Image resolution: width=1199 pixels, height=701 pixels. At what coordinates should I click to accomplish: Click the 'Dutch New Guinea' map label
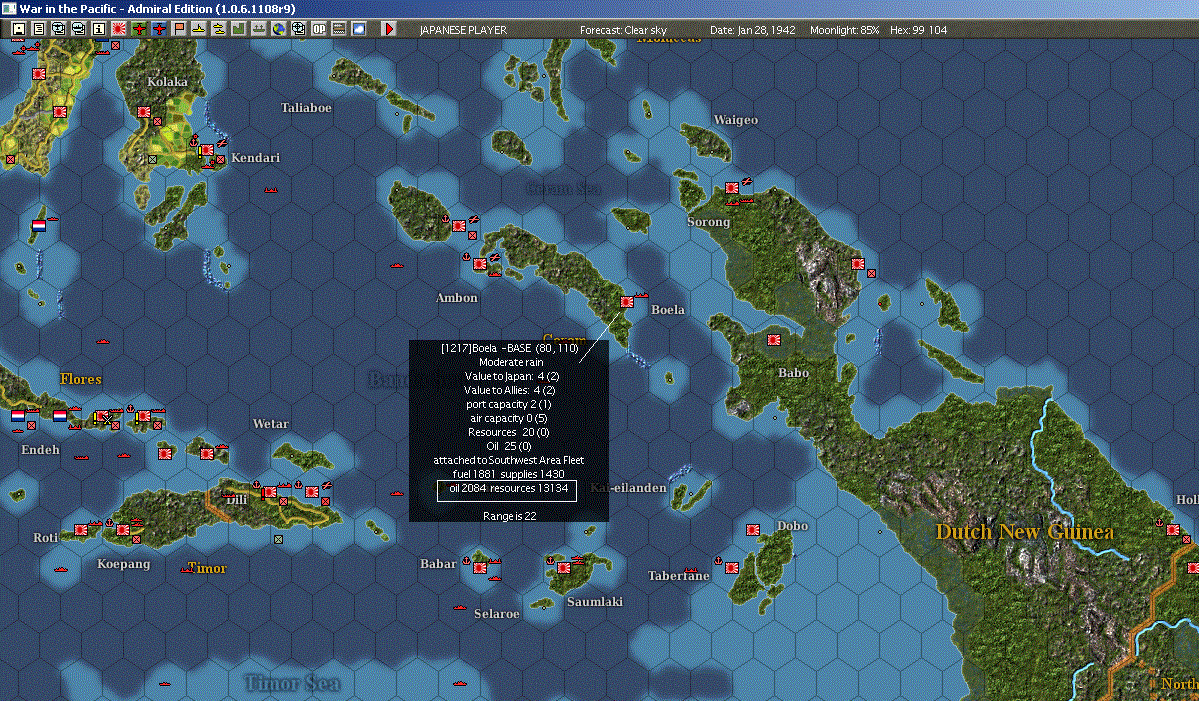pyautogui.click(x=1025, y=532)
